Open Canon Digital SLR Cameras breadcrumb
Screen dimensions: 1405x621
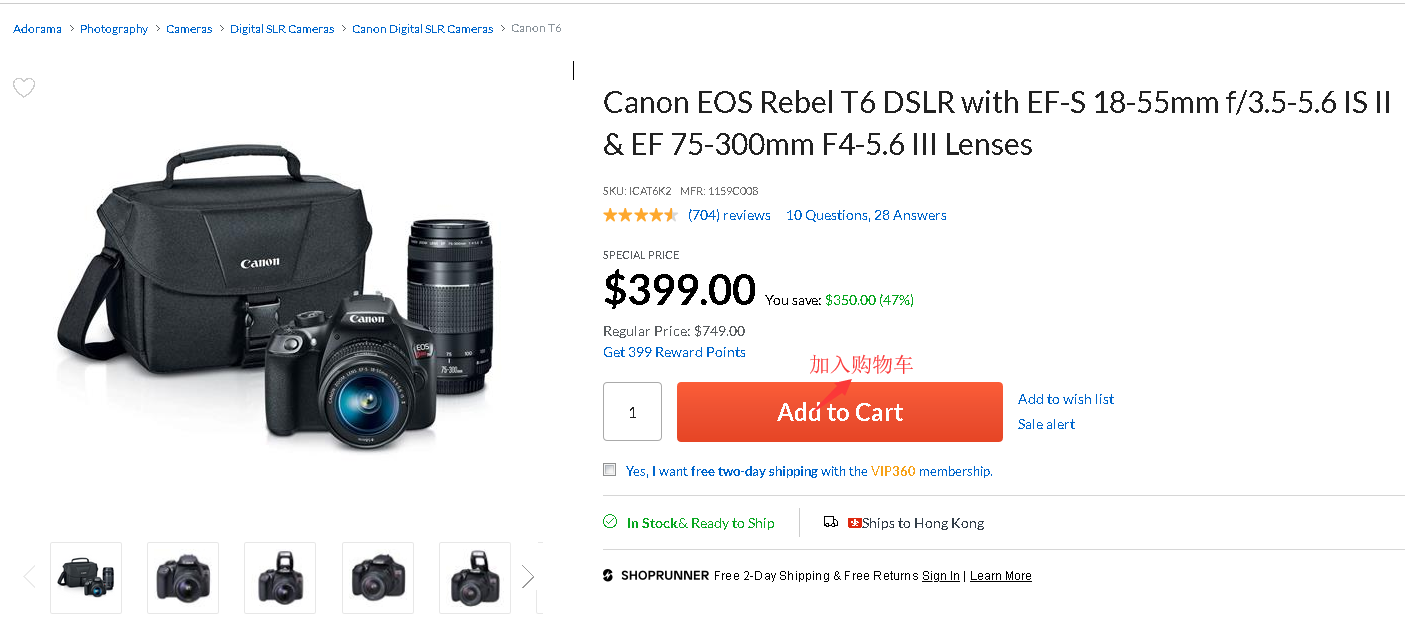pyautogui.click(x=422, y=29)
